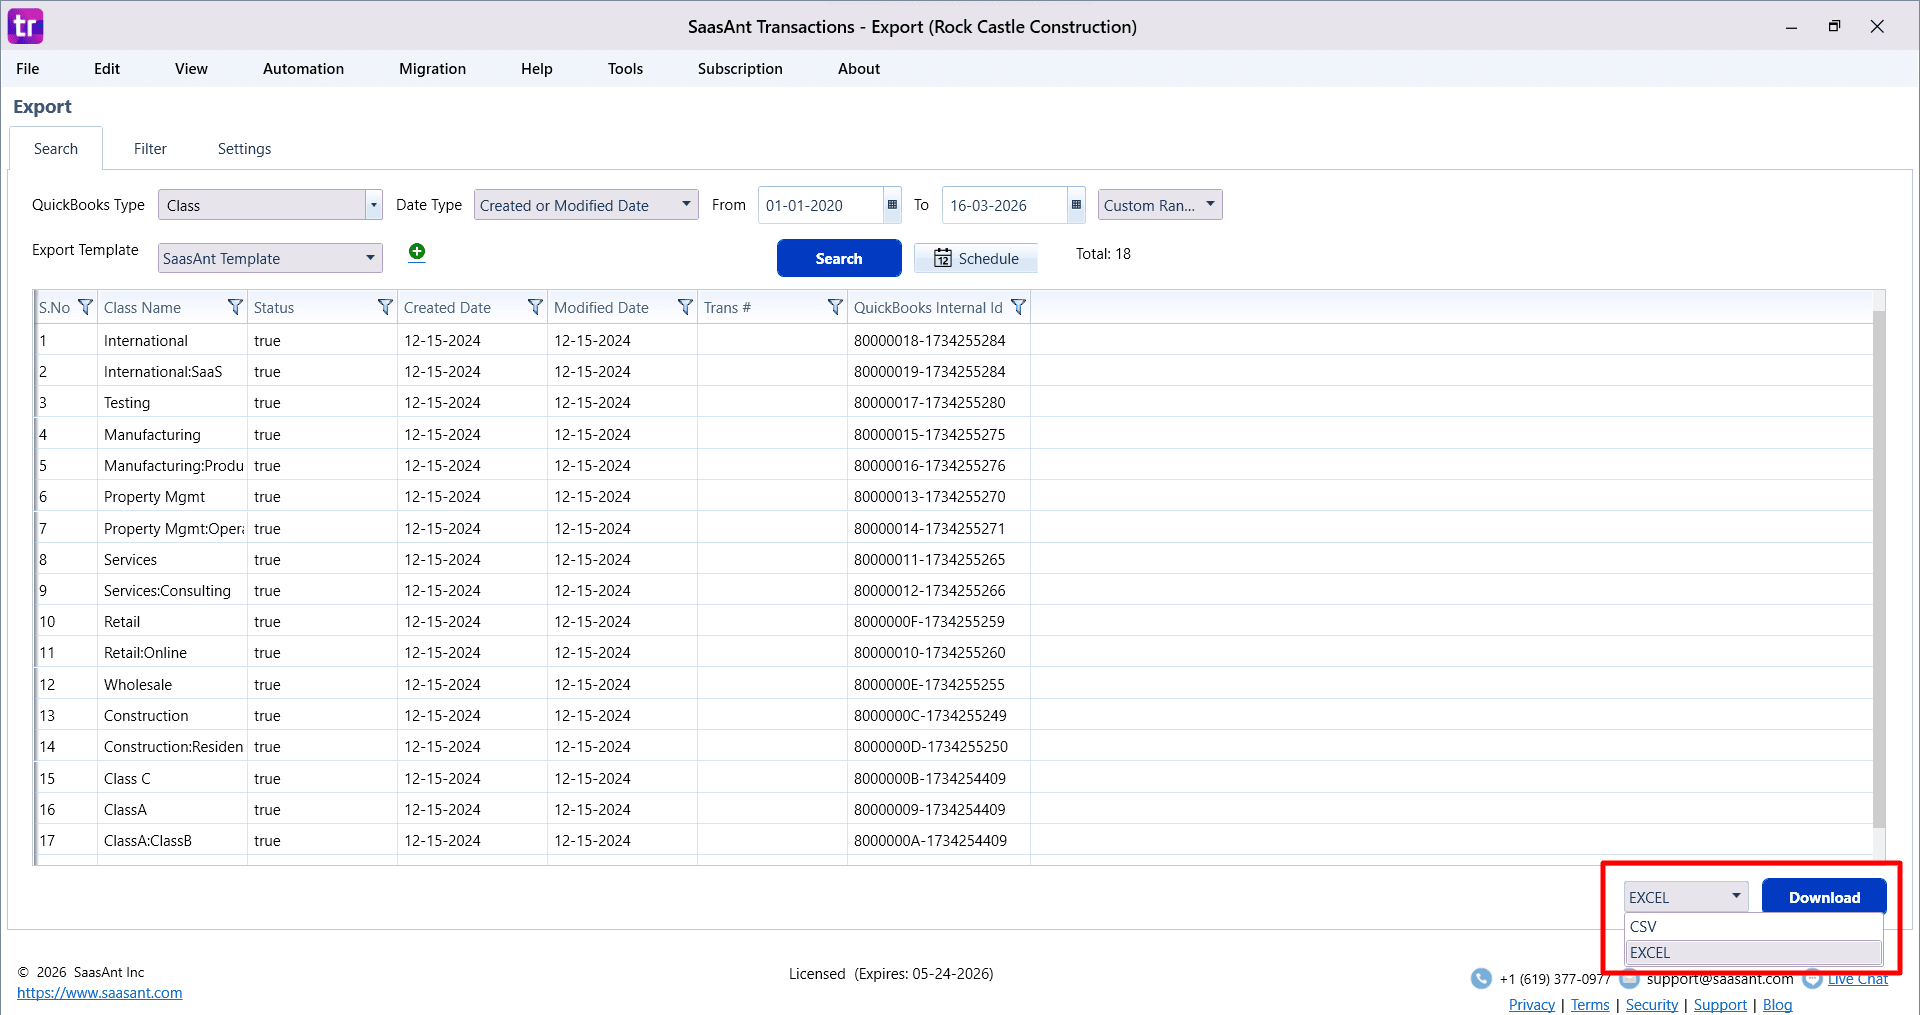The height and width of the screenshot is (1015, 1920).
Task: Click the vertical scrollbar of the results table
Action: click(1878, 570)
